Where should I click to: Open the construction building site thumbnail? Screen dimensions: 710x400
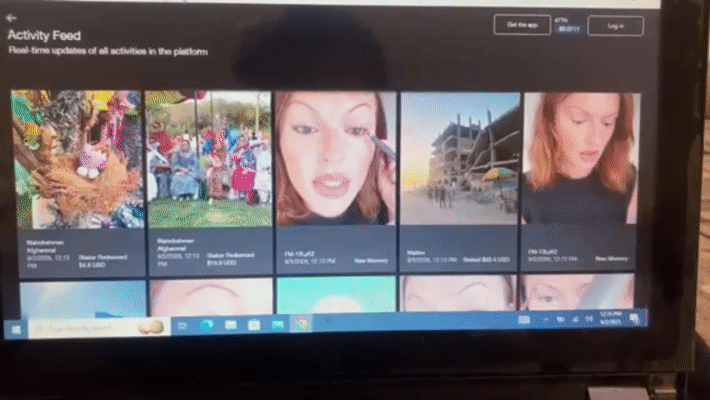tap(460, 159)
